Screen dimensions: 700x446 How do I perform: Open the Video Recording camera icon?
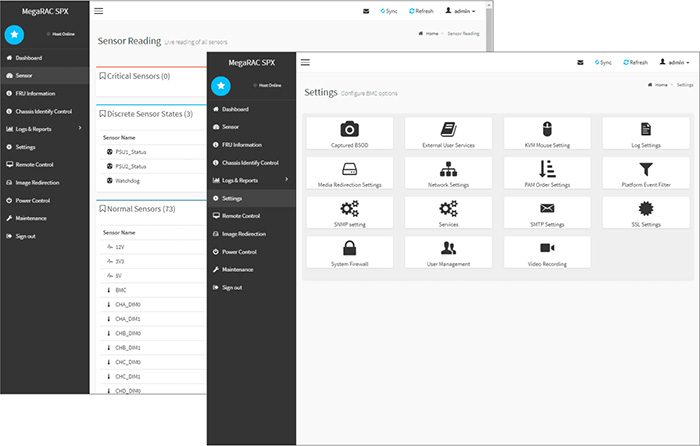tap(547, 248)
